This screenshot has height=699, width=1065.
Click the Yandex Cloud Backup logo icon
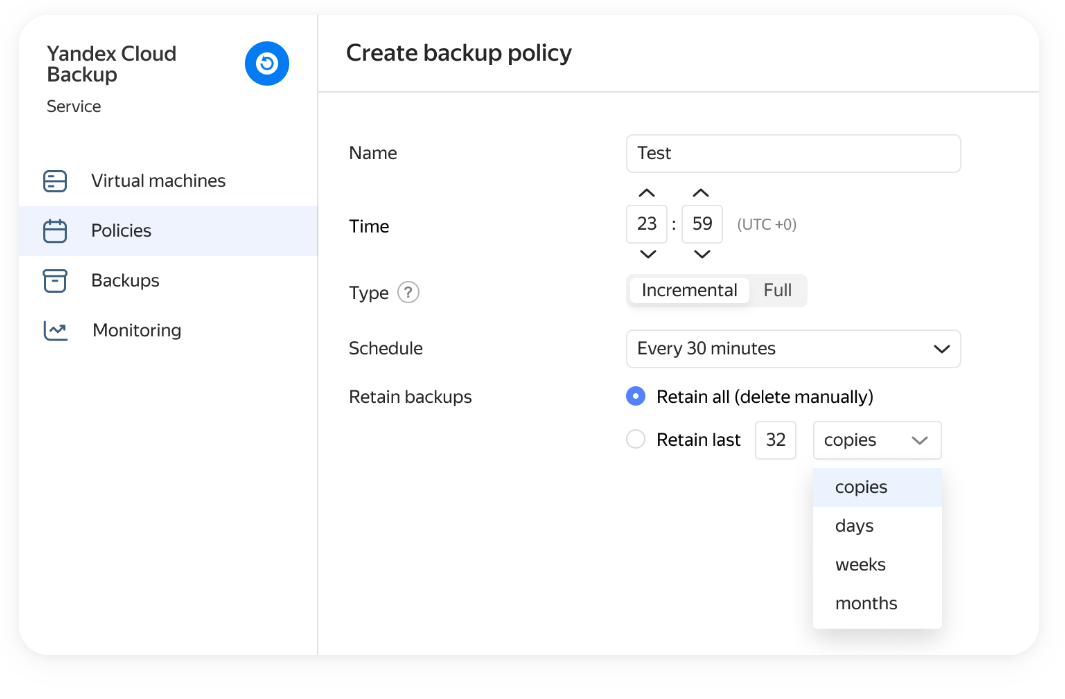tap(267, 64)
